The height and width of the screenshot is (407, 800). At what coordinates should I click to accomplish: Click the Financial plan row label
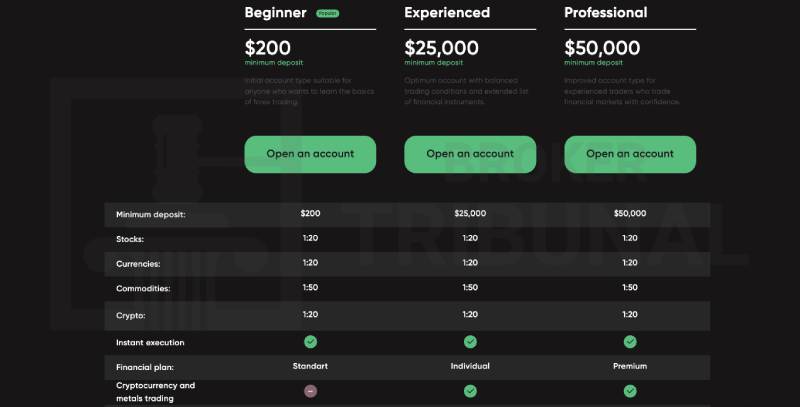click(145, 367)
